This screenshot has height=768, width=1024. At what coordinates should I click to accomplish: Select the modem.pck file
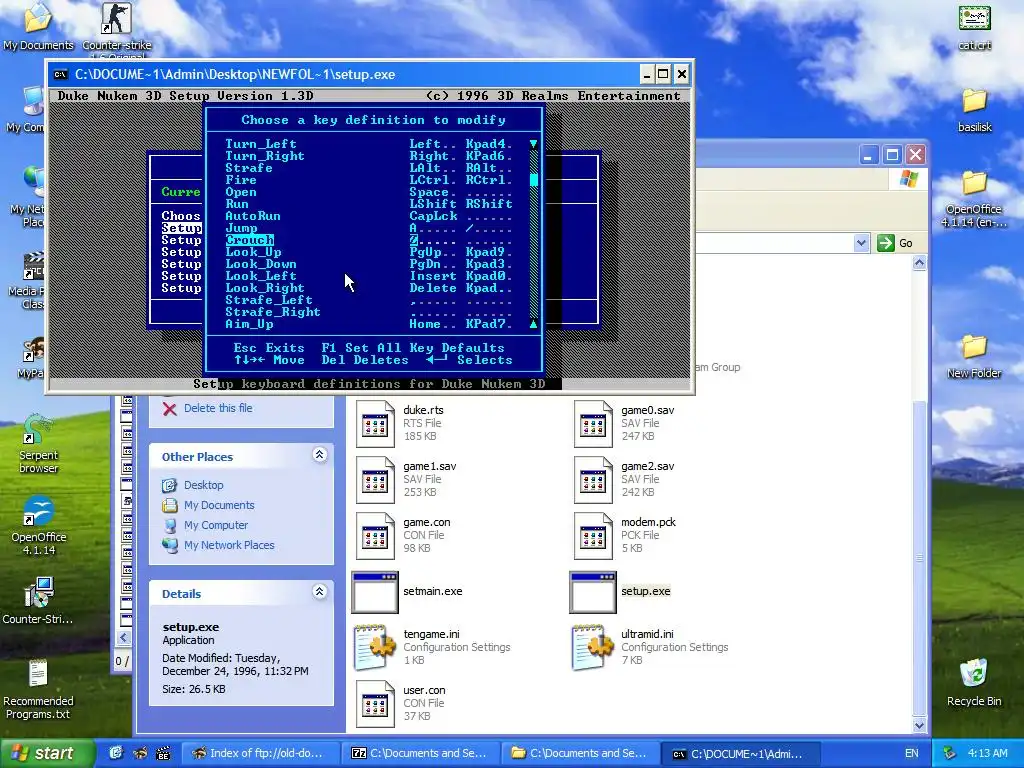[x=593, y=536]
